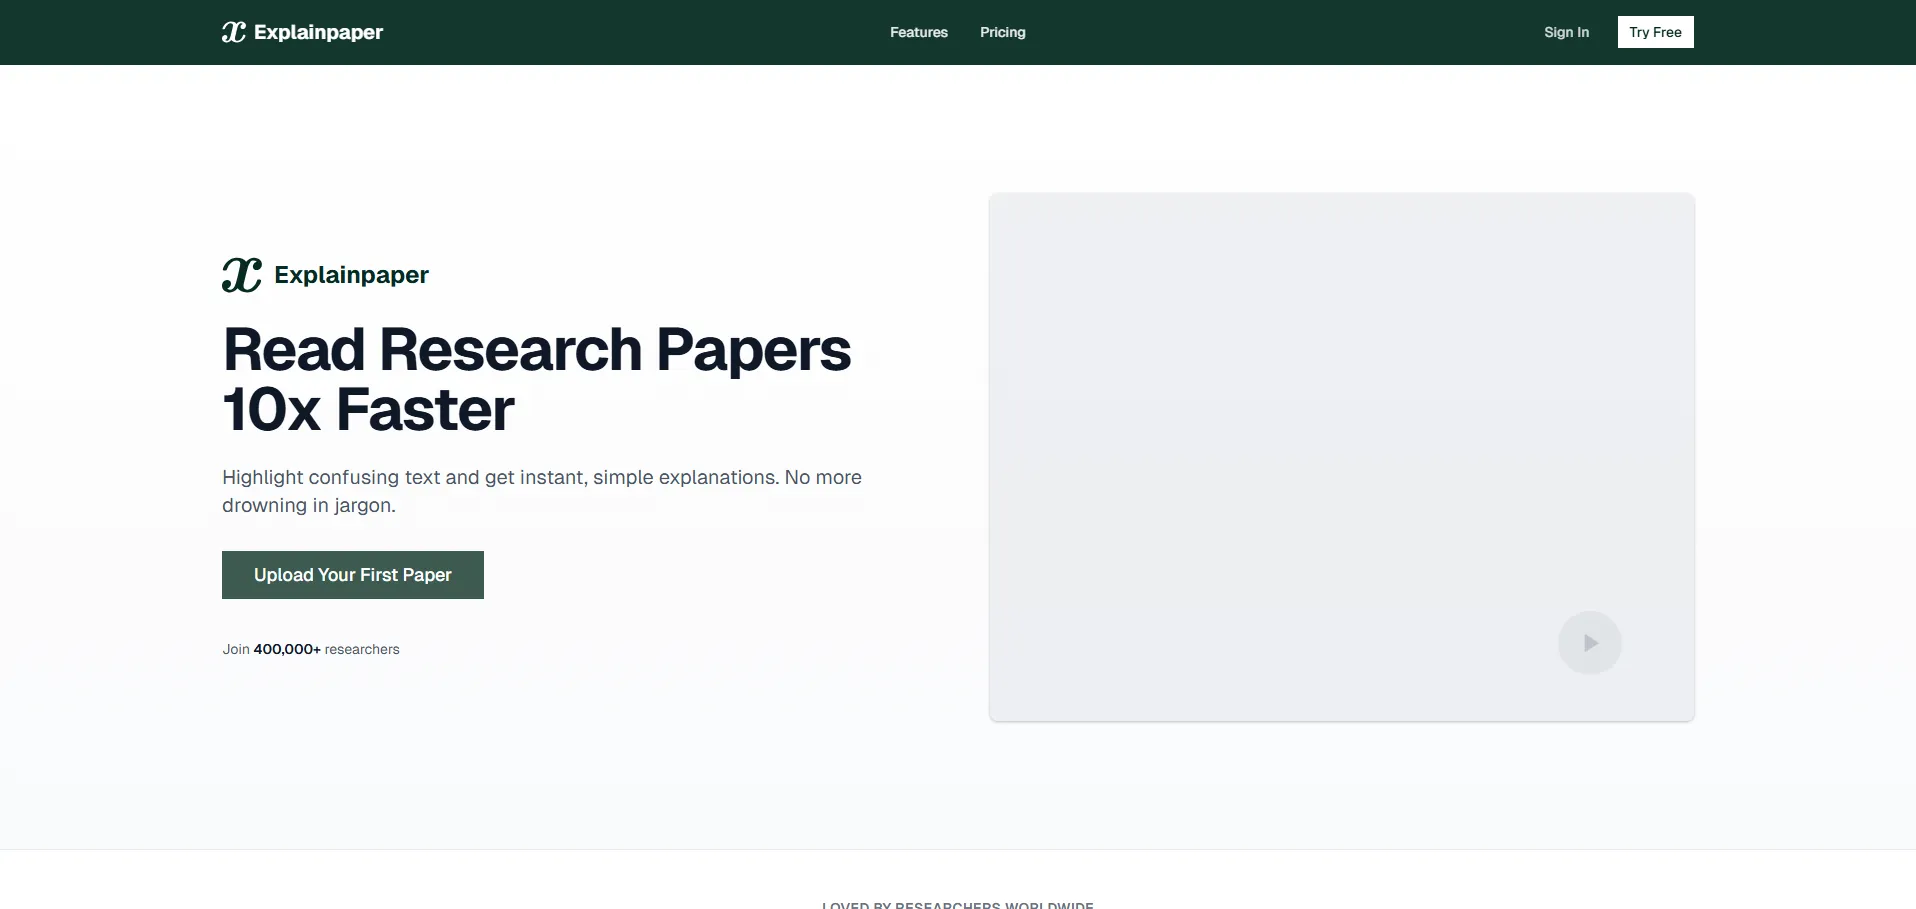Image resolution: width=1916 pixels, height=909 pixels.
Task: Click the '10x Faster' headline text
Action: [x=368, y=410]
